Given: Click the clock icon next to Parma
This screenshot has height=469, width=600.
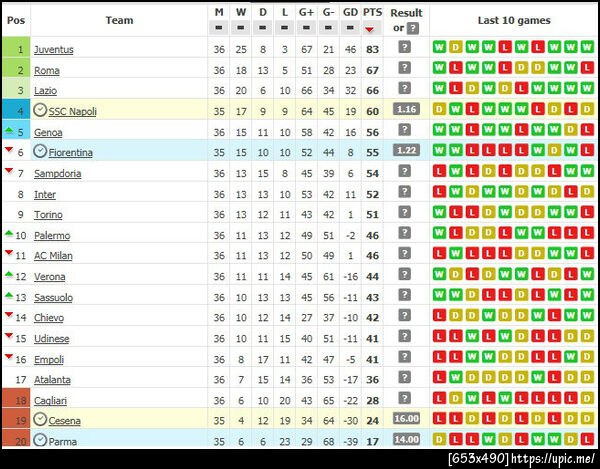Looking at the screenshot, I should point(40,441).
